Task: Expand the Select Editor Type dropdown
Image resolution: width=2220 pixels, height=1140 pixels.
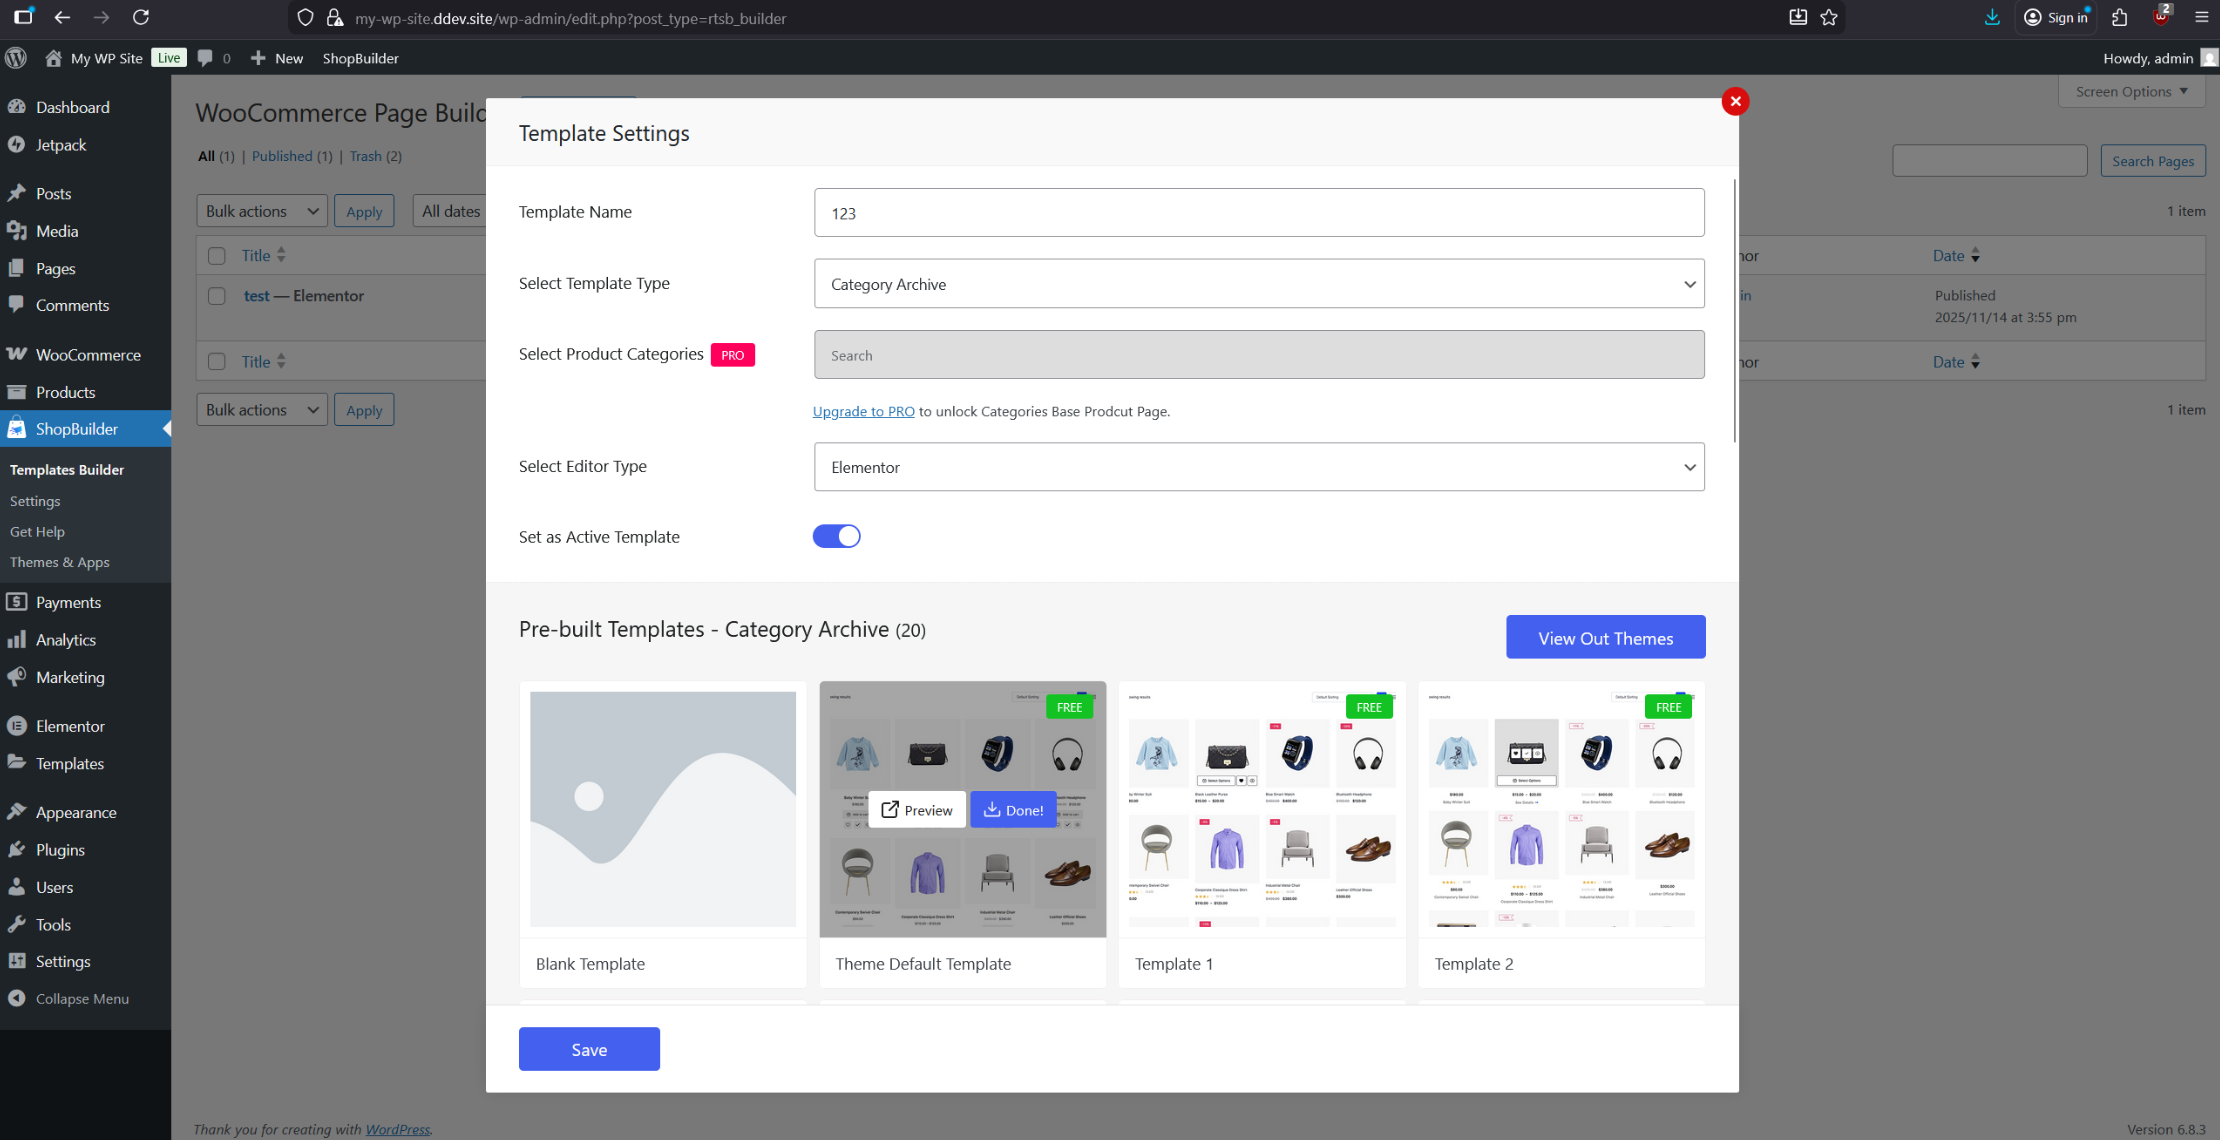Action: 1259,467
